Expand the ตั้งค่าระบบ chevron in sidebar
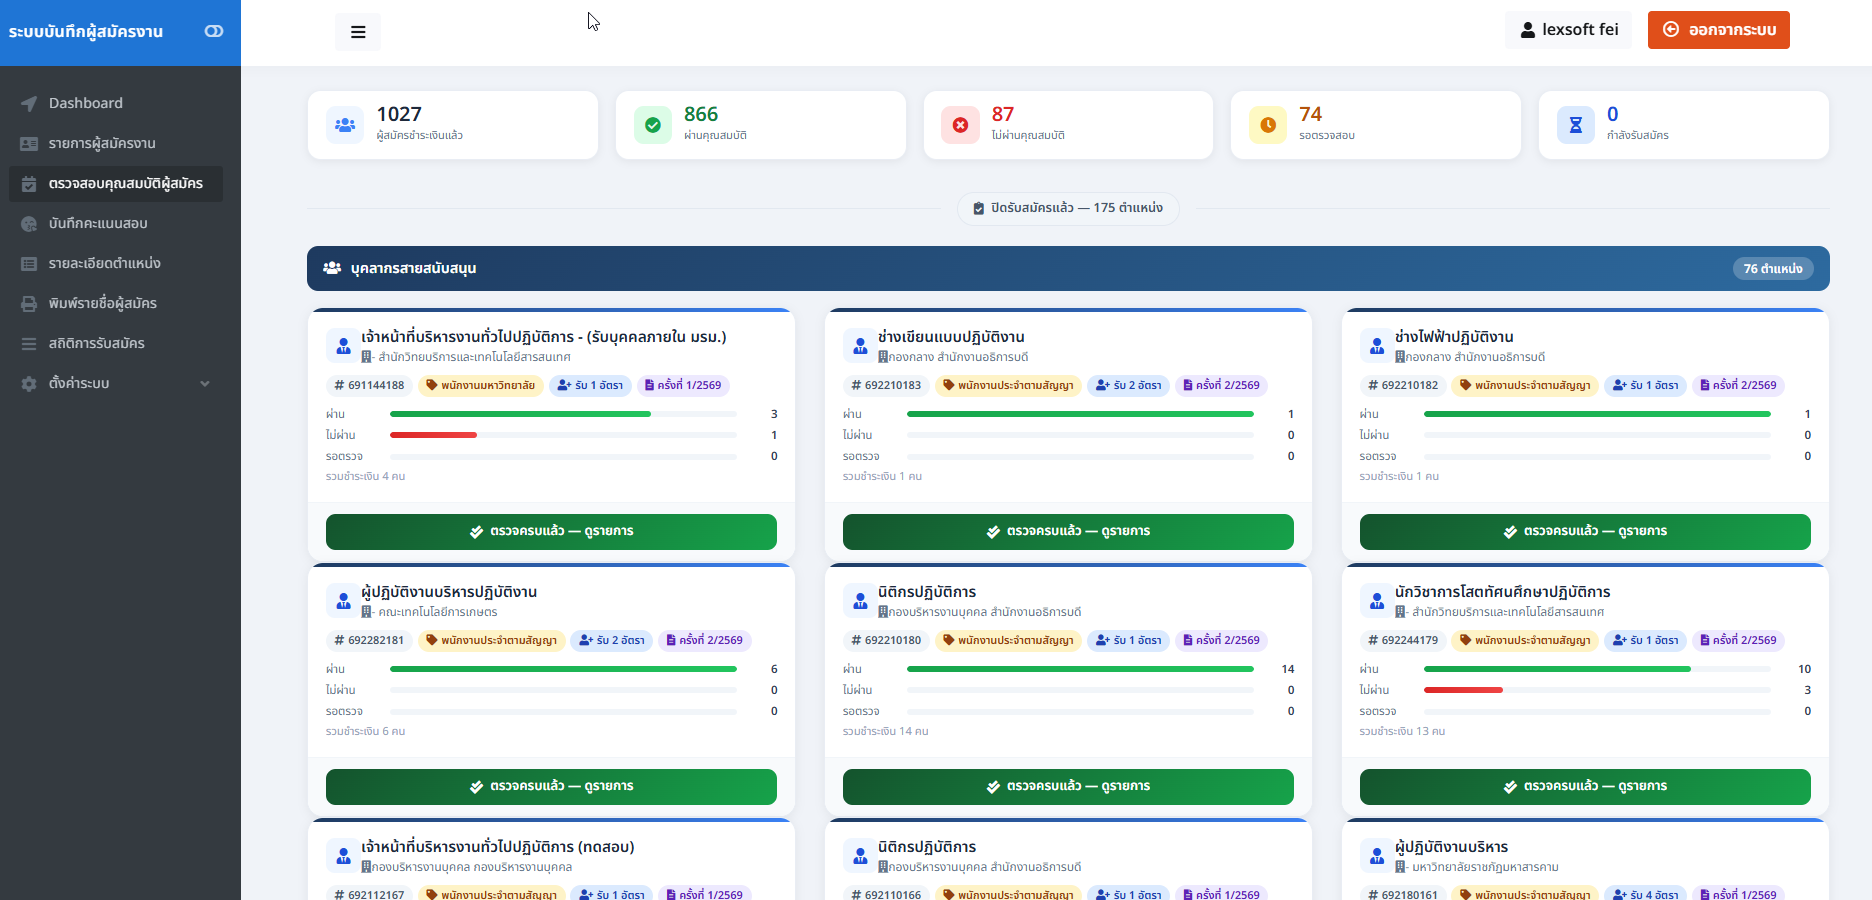 coord(205,383)
